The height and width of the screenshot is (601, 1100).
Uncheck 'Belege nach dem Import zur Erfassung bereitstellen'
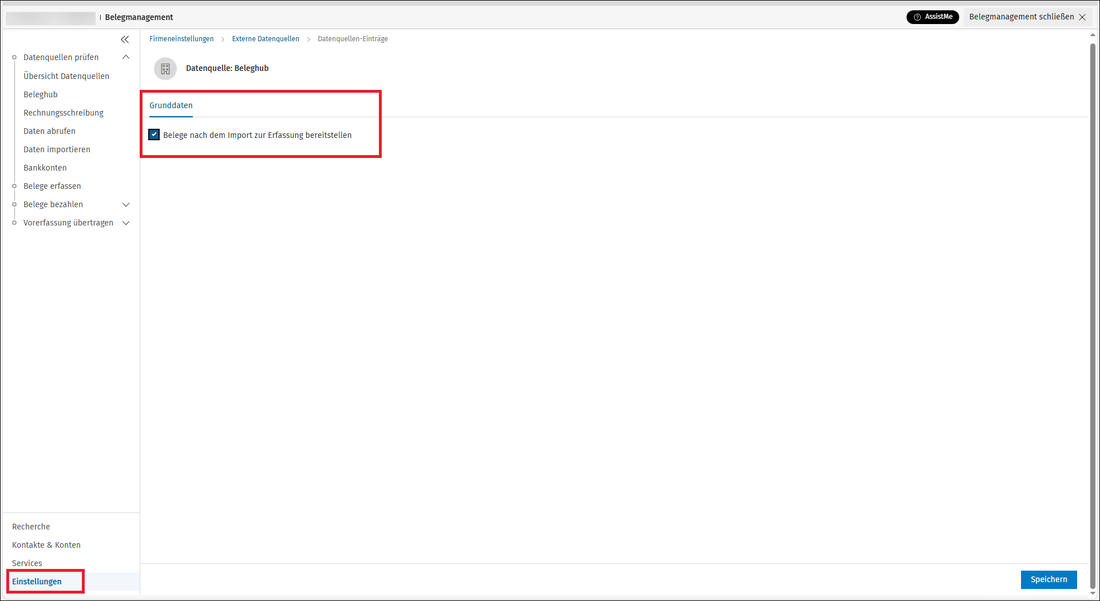click(154, 135)
